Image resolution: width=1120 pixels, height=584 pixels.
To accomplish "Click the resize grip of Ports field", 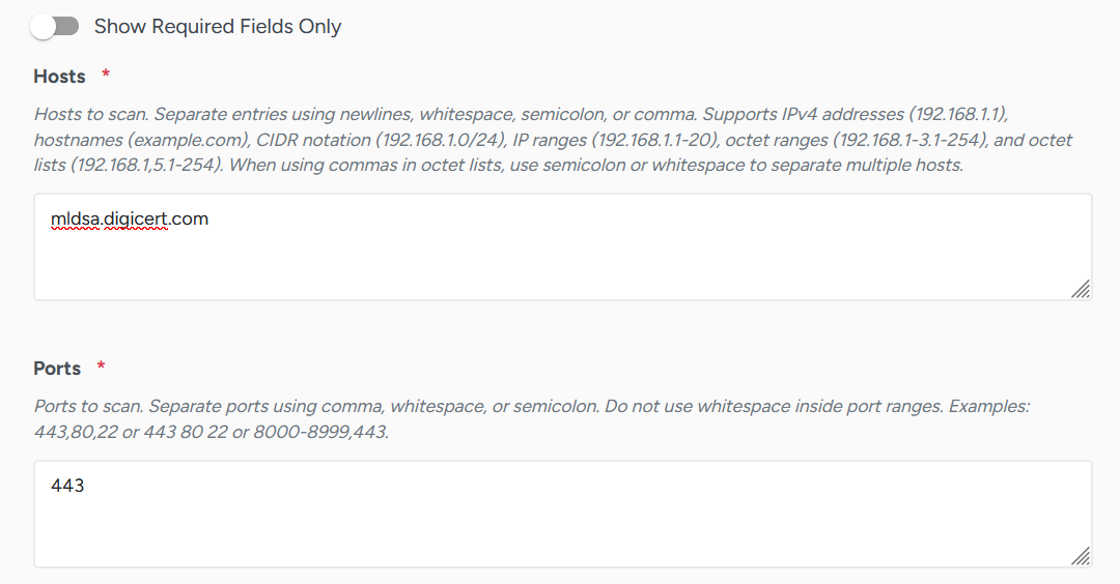I will [1080, 555].
